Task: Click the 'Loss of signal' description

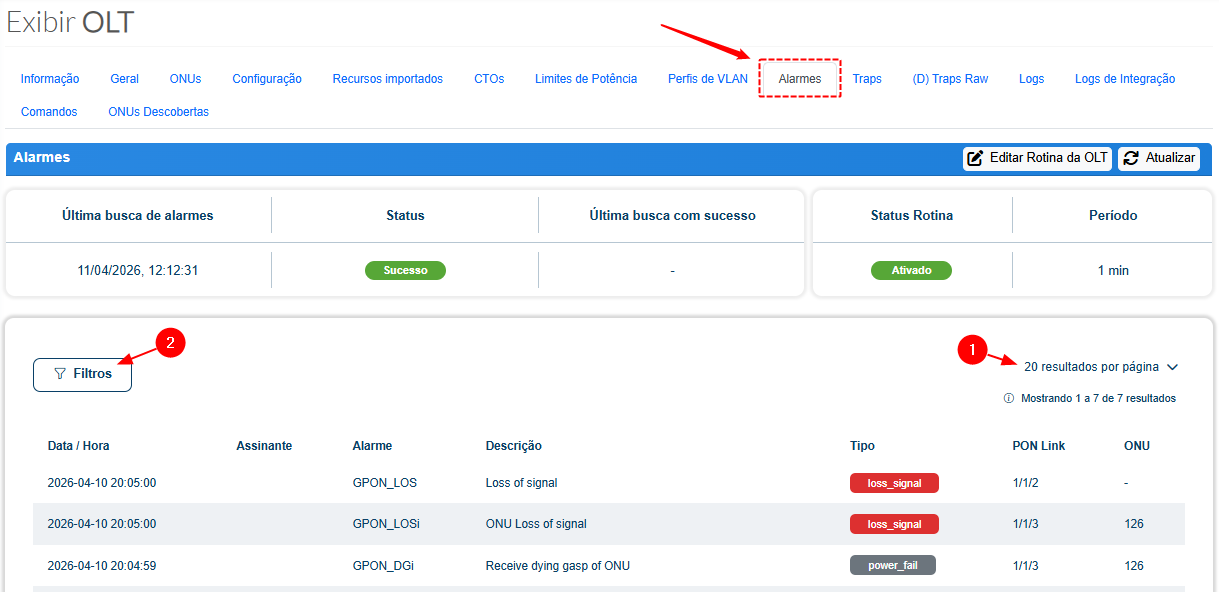Action: (522, 483)
